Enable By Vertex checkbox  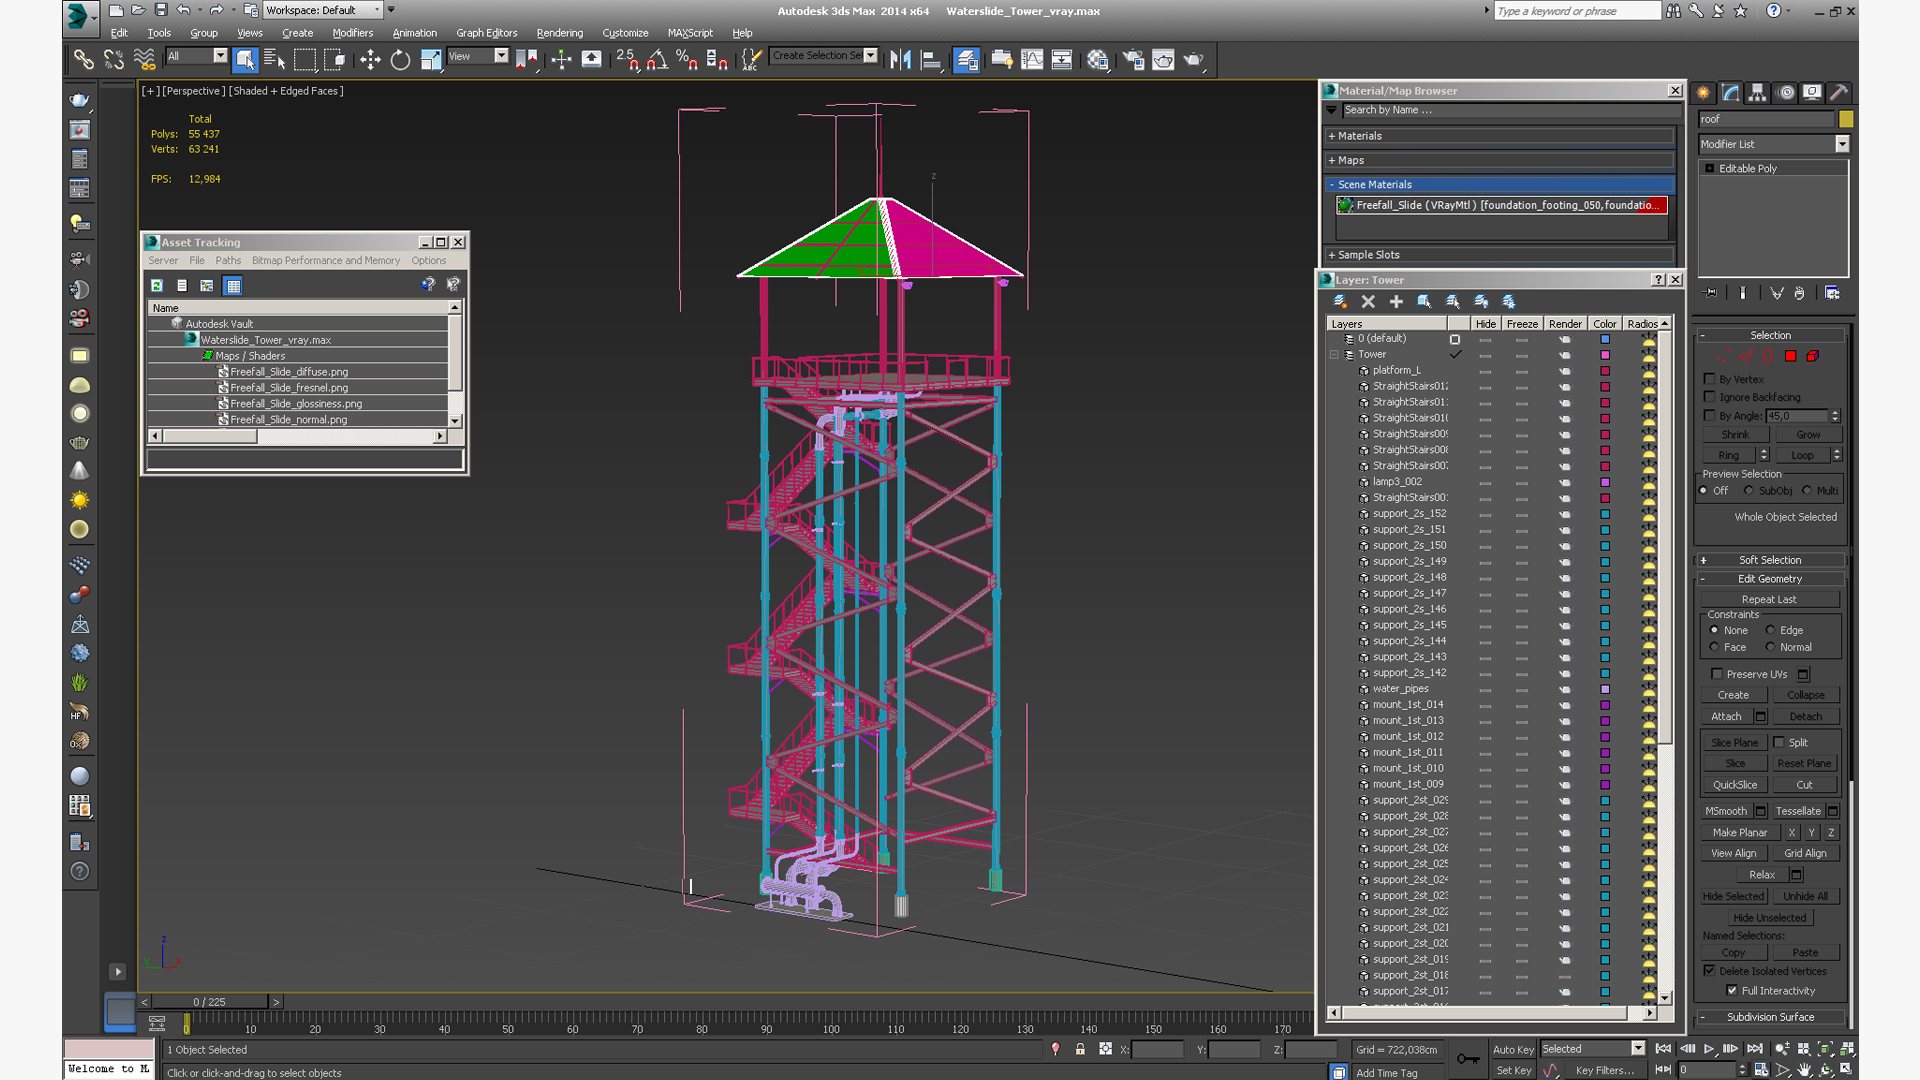click(x=1710, y=379)
